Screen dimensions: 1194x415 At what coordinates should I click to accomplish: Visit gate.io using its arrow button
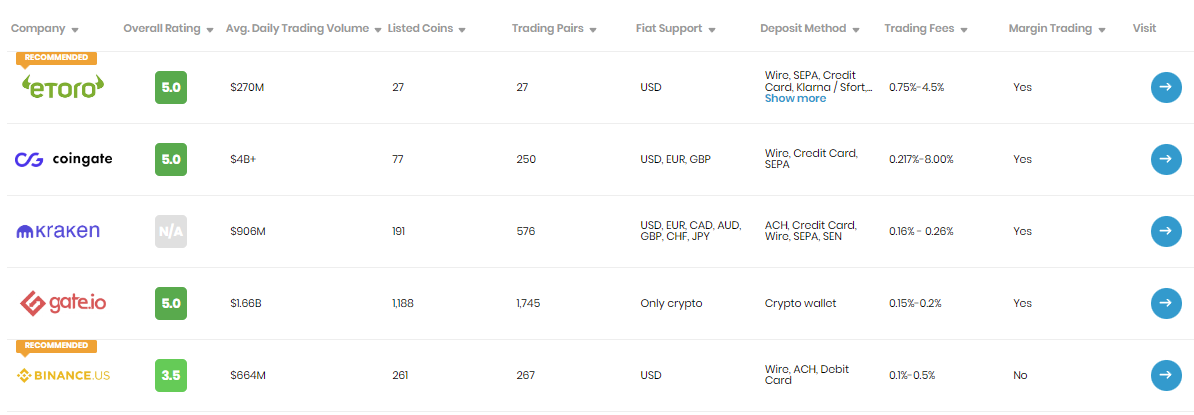[1166, 303]
